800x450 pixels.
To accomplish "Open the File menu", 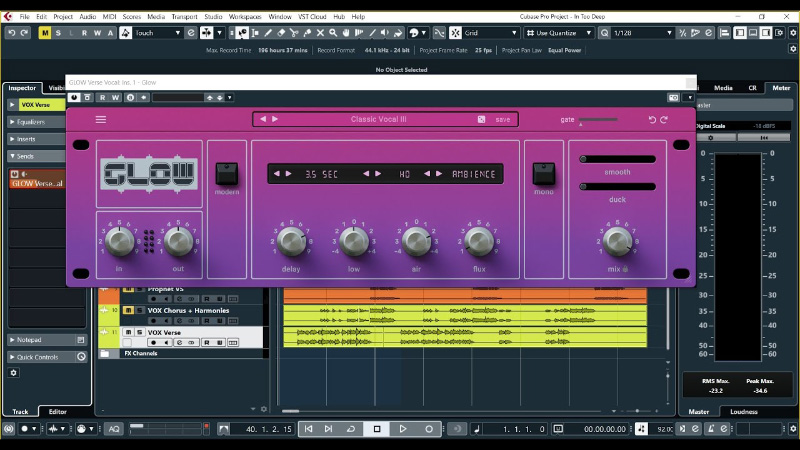I will (24, 16).
